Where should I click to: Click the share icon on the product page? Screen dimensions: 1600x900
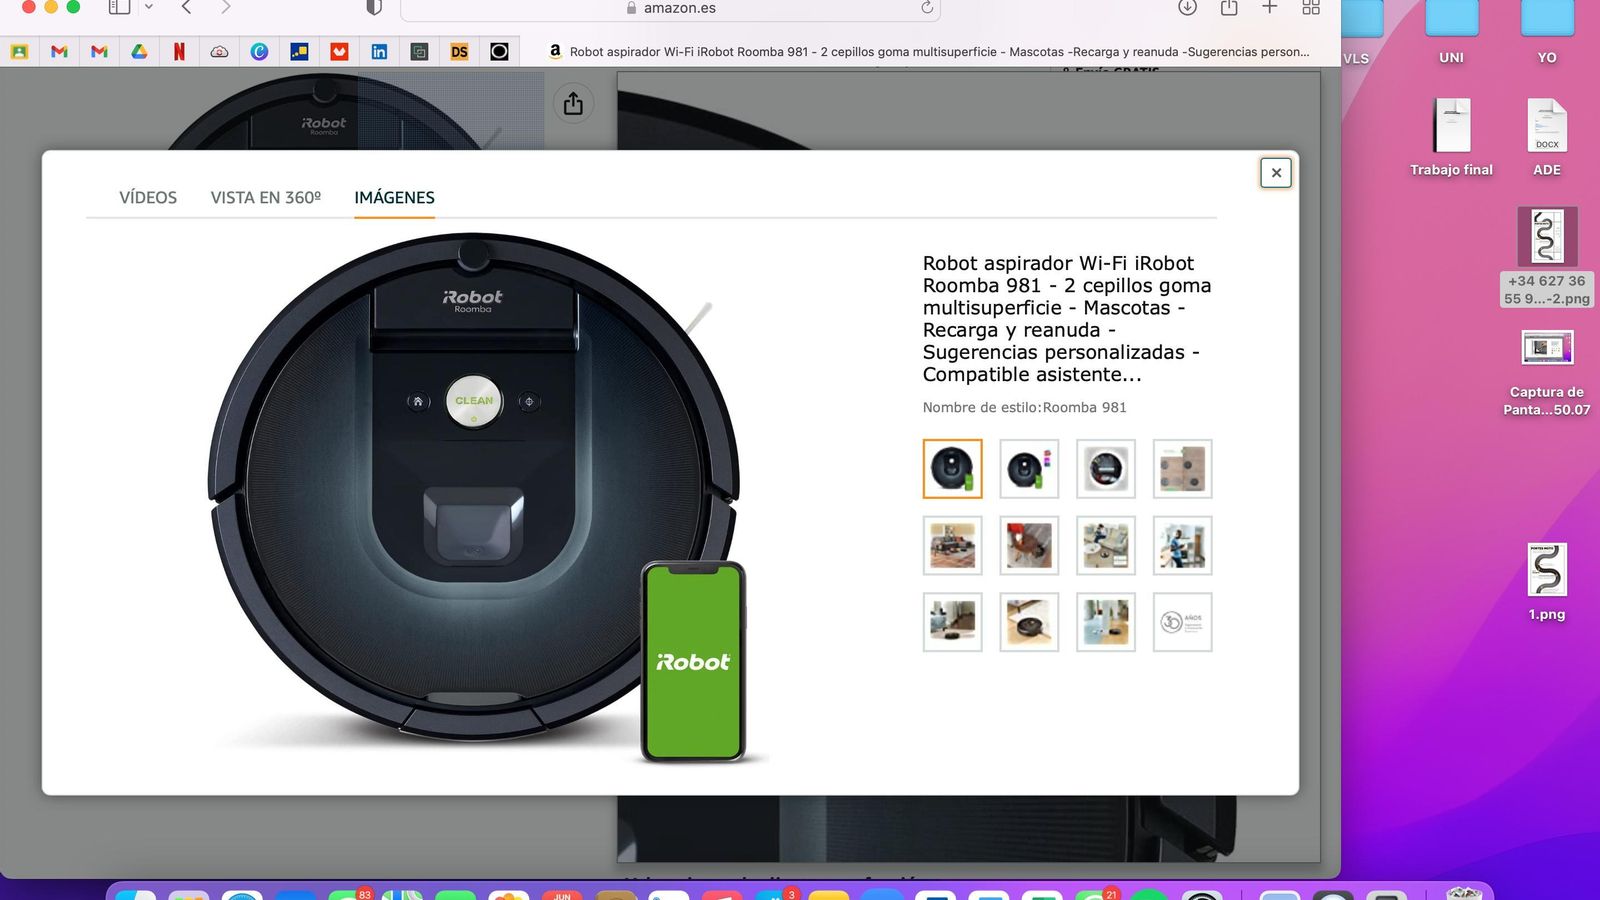click(572, 103)
